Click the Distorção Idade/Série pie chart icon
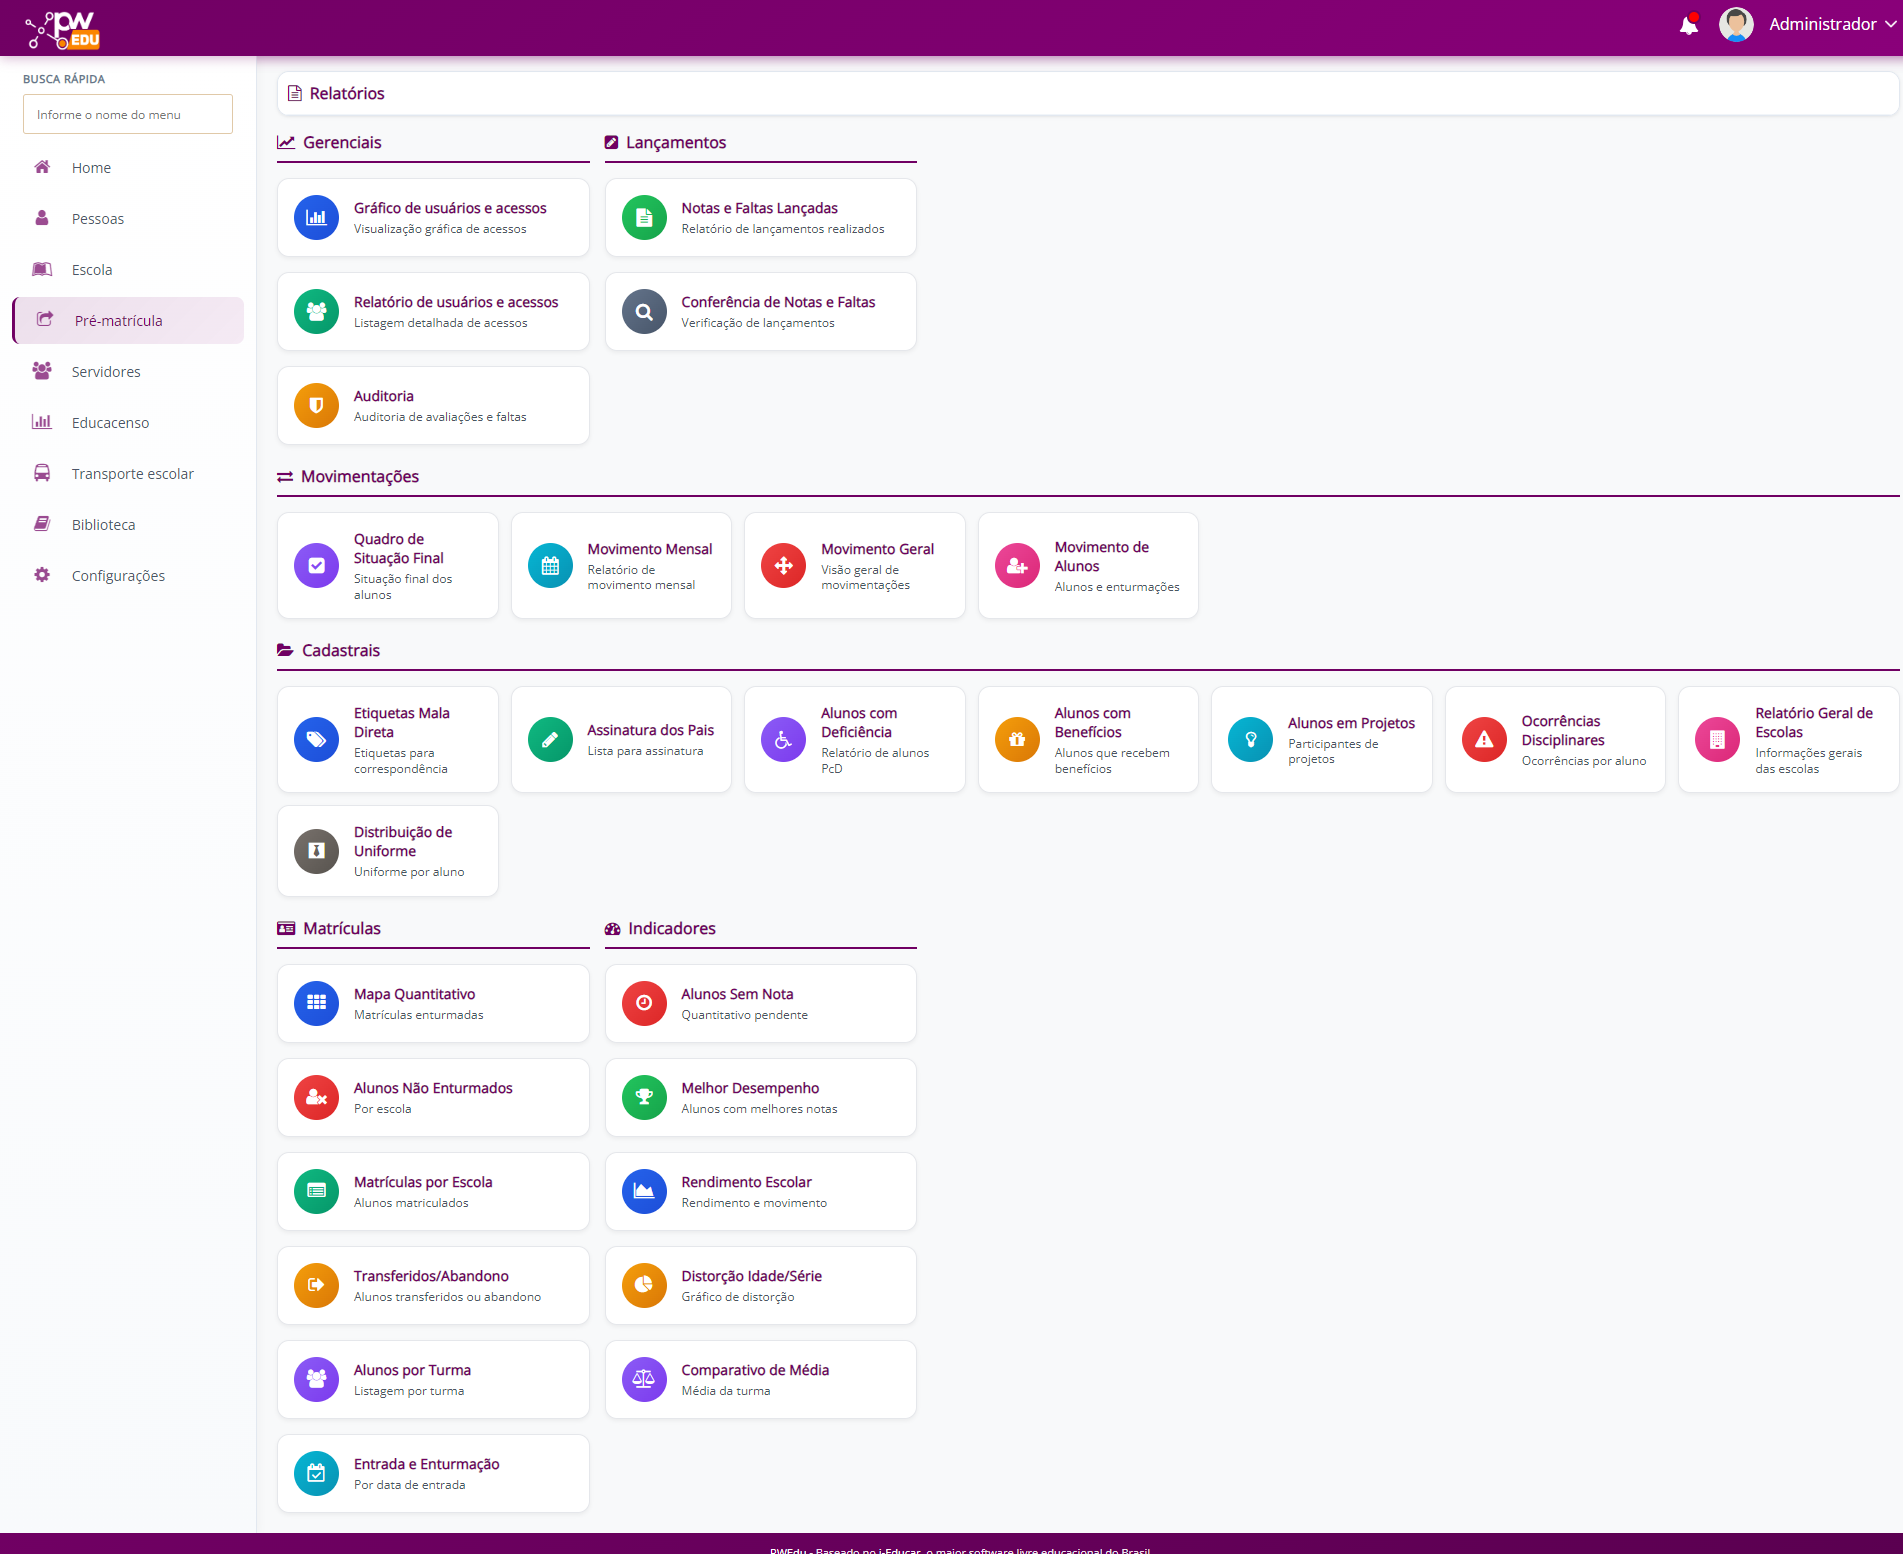 [644, 1285]
